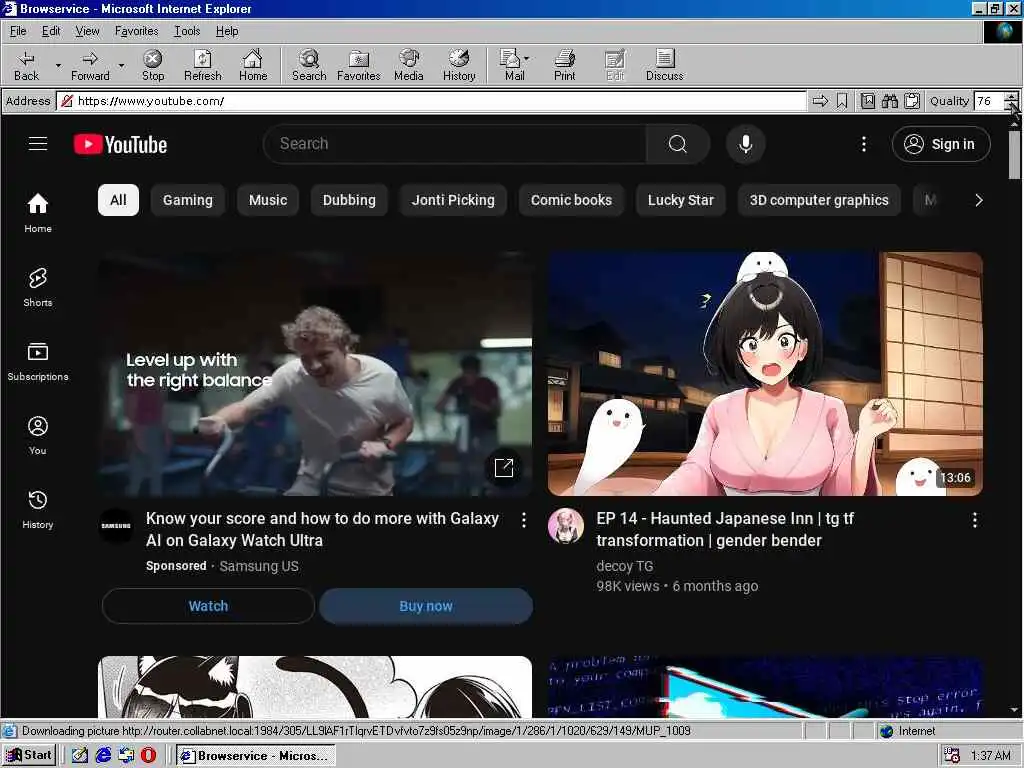Open the Help menu
Viewport: 1024px width, 768px height.
227,31
